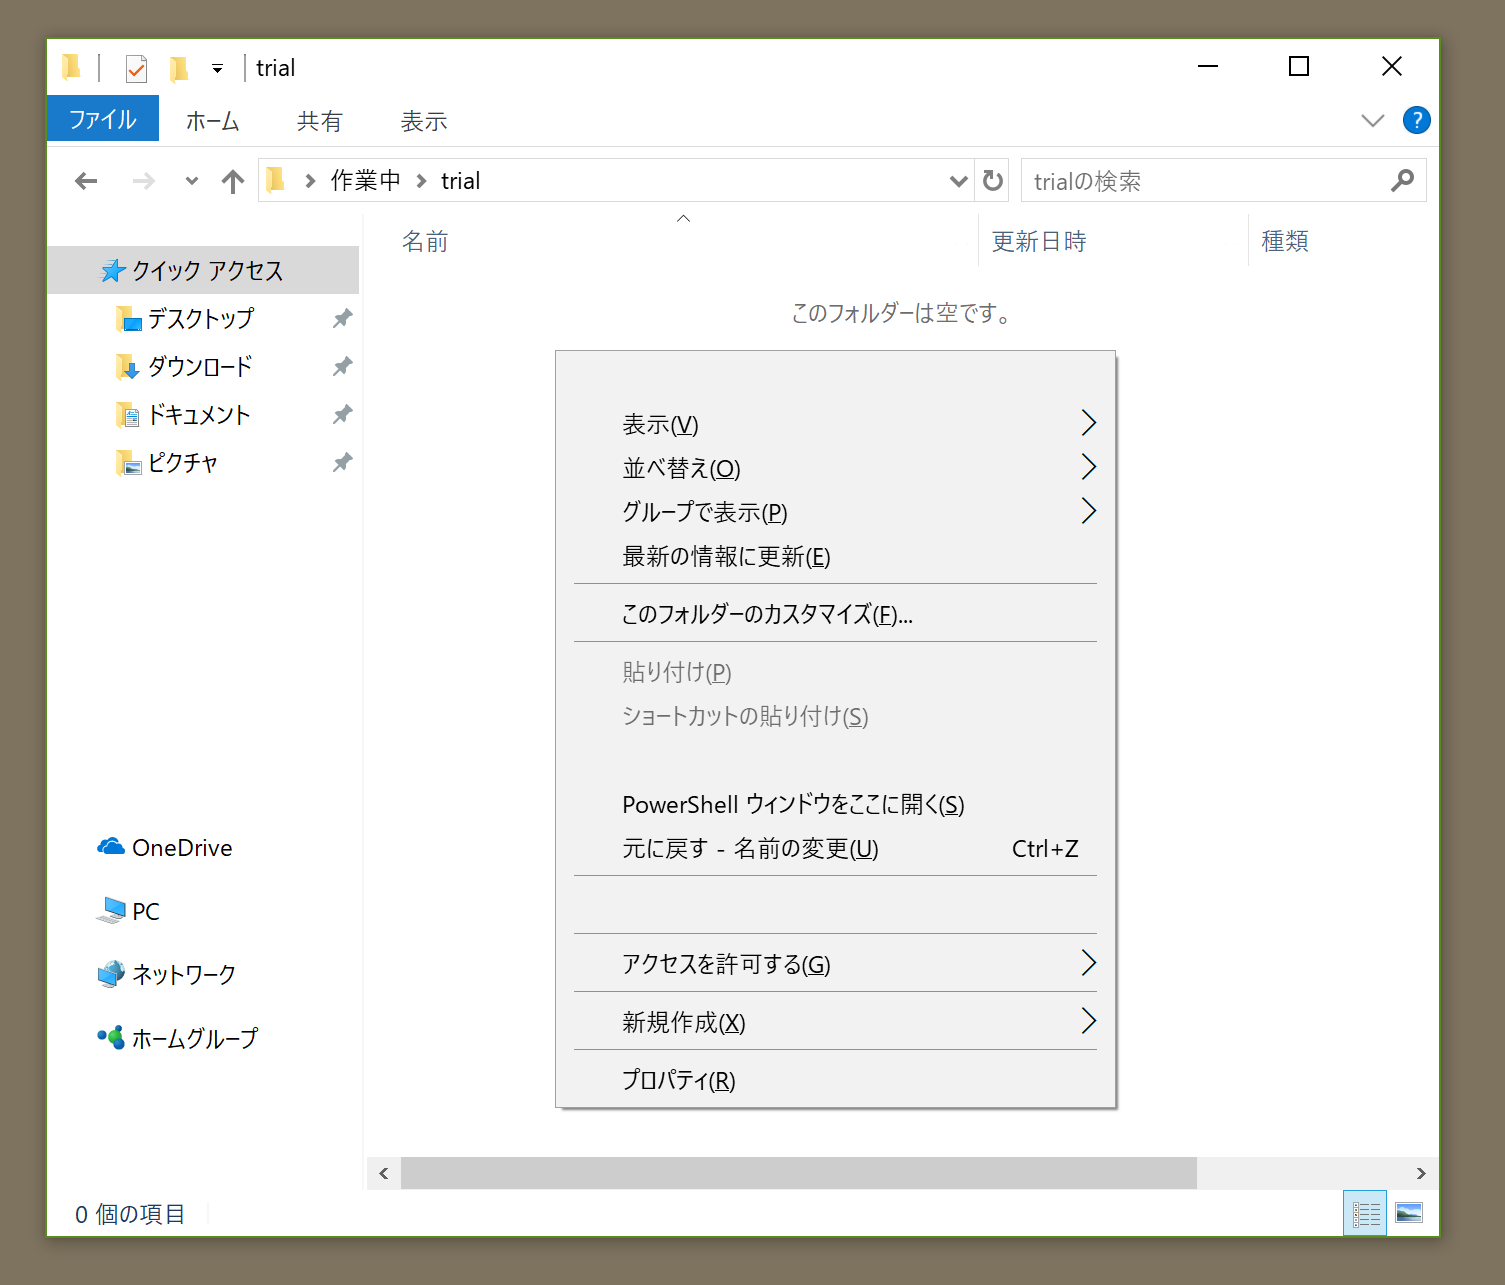Click horizontal scrollbar right arrow
The width and height of the screenshot is (1505, 1285).
pyautogui.click(x=1421, y=1173)
